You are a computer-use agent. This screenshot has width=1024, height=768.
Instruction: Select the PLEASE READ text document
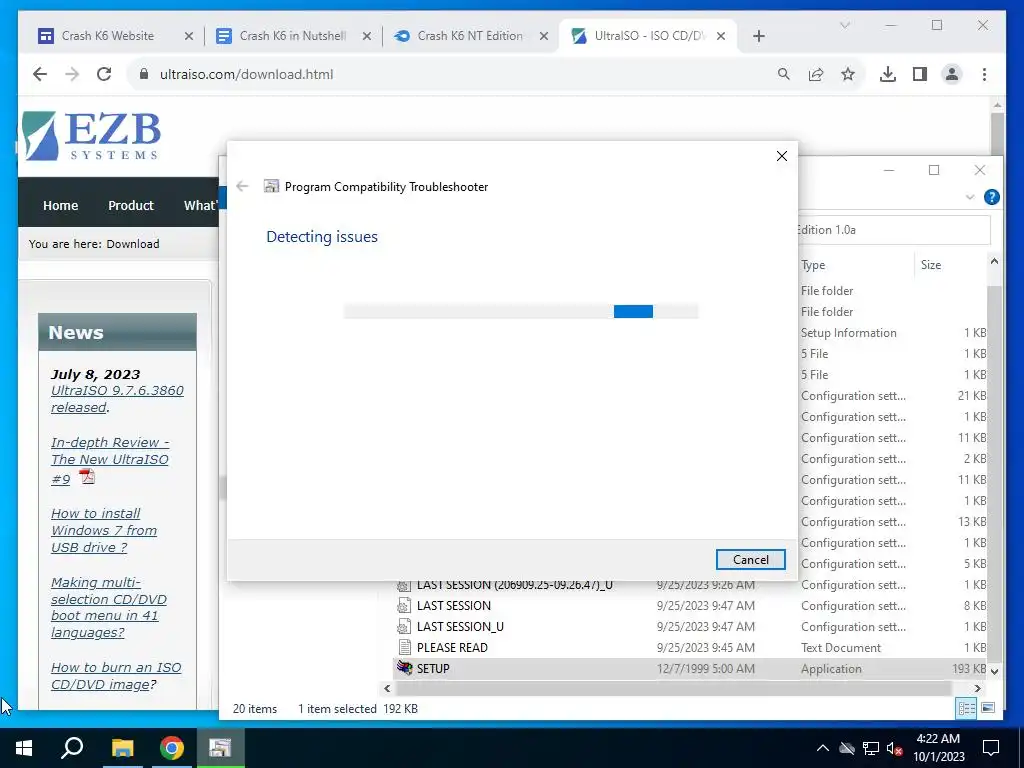click(690, 648)
